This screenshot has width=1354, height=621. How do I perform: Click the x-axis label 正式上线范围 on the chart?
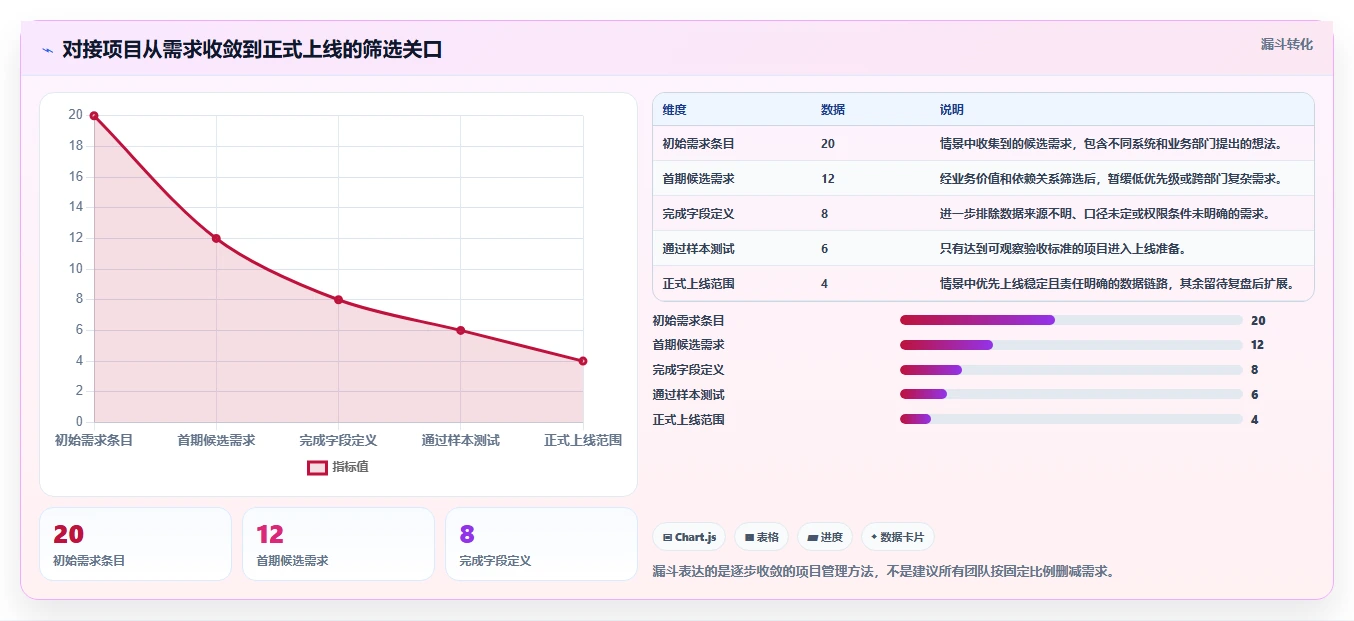[x=583, y=440]
